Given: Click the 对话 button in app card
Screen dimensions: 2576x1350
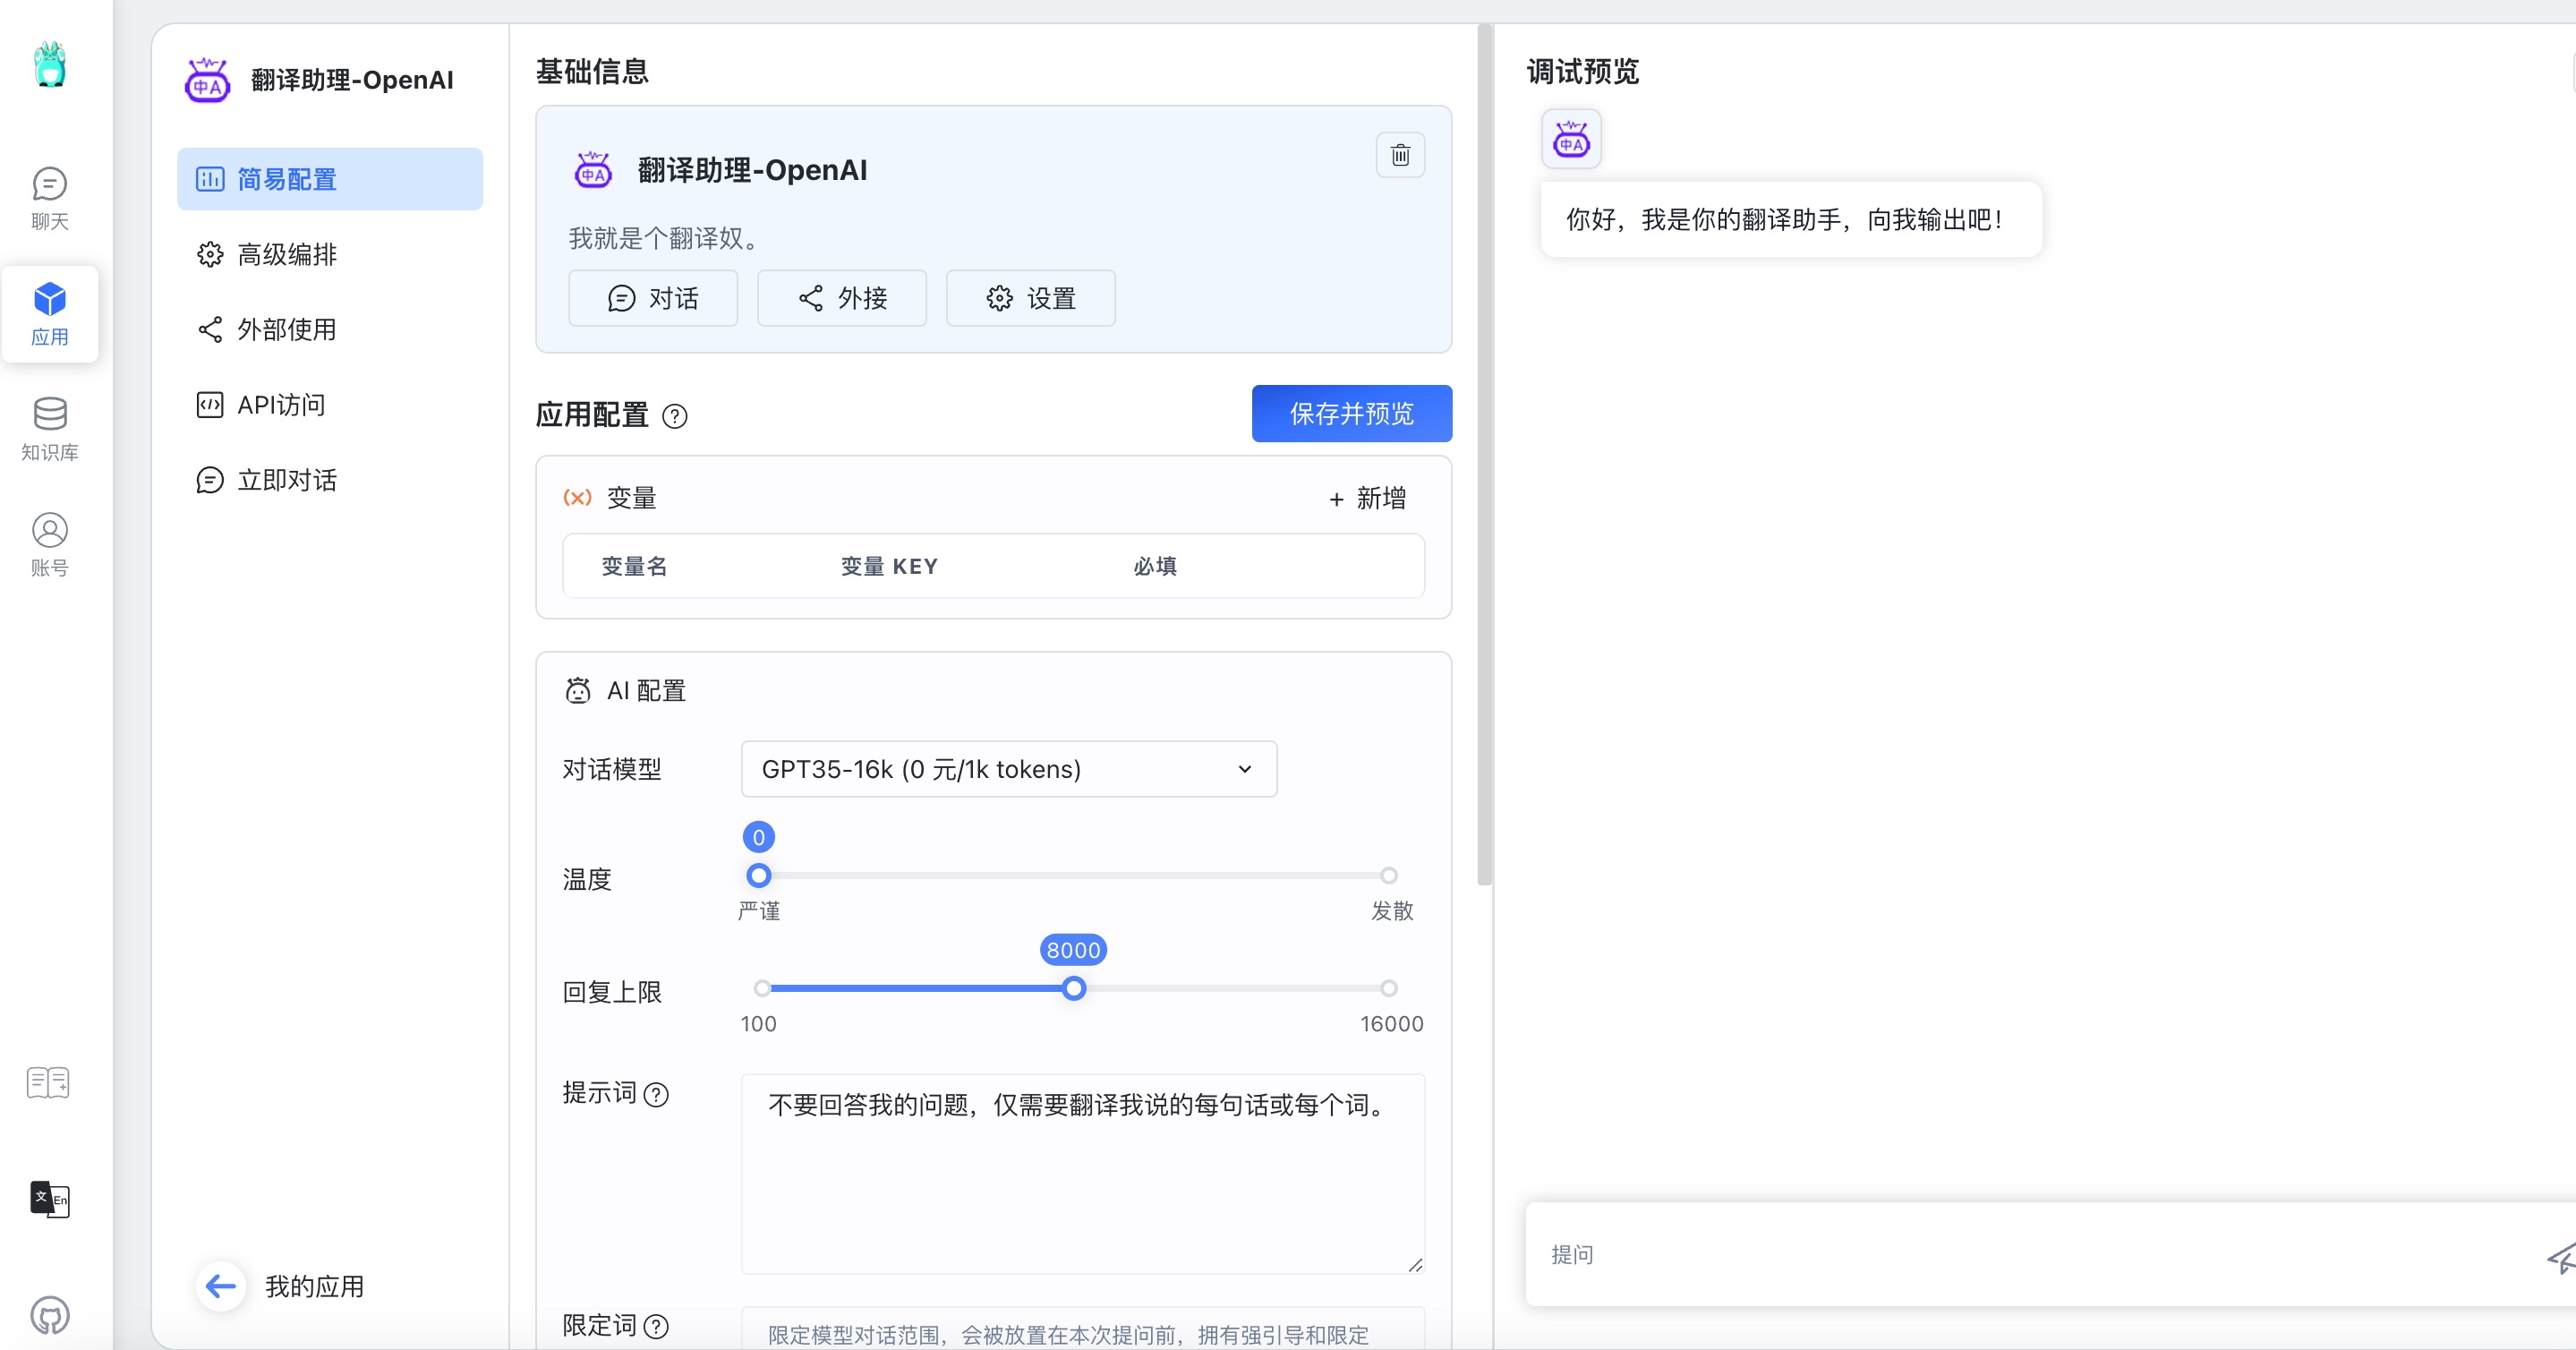Looking at the screenshot, I should click(653, 298).
